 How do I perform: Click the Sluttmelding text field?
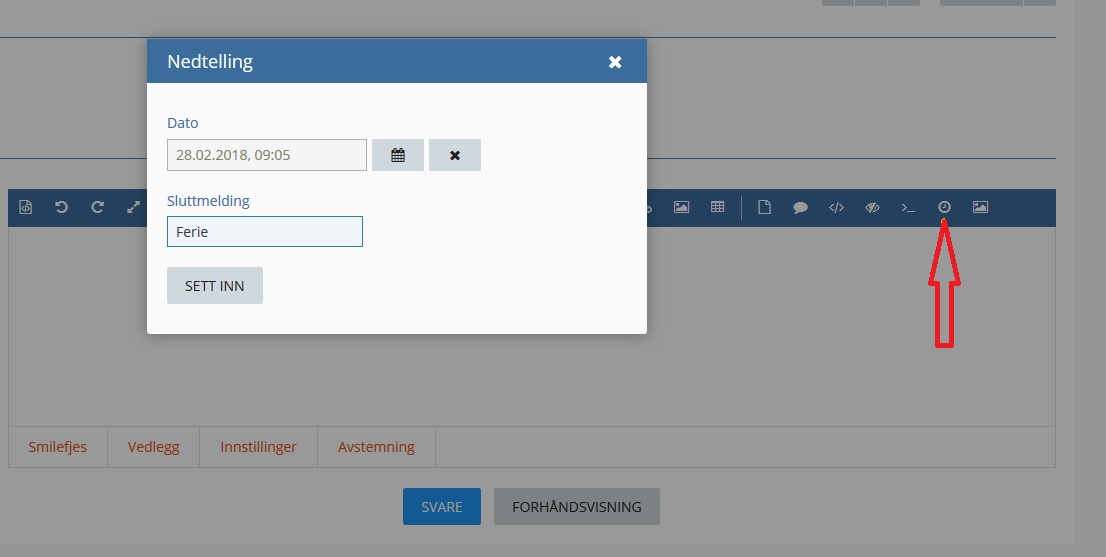tap(265, 232)
